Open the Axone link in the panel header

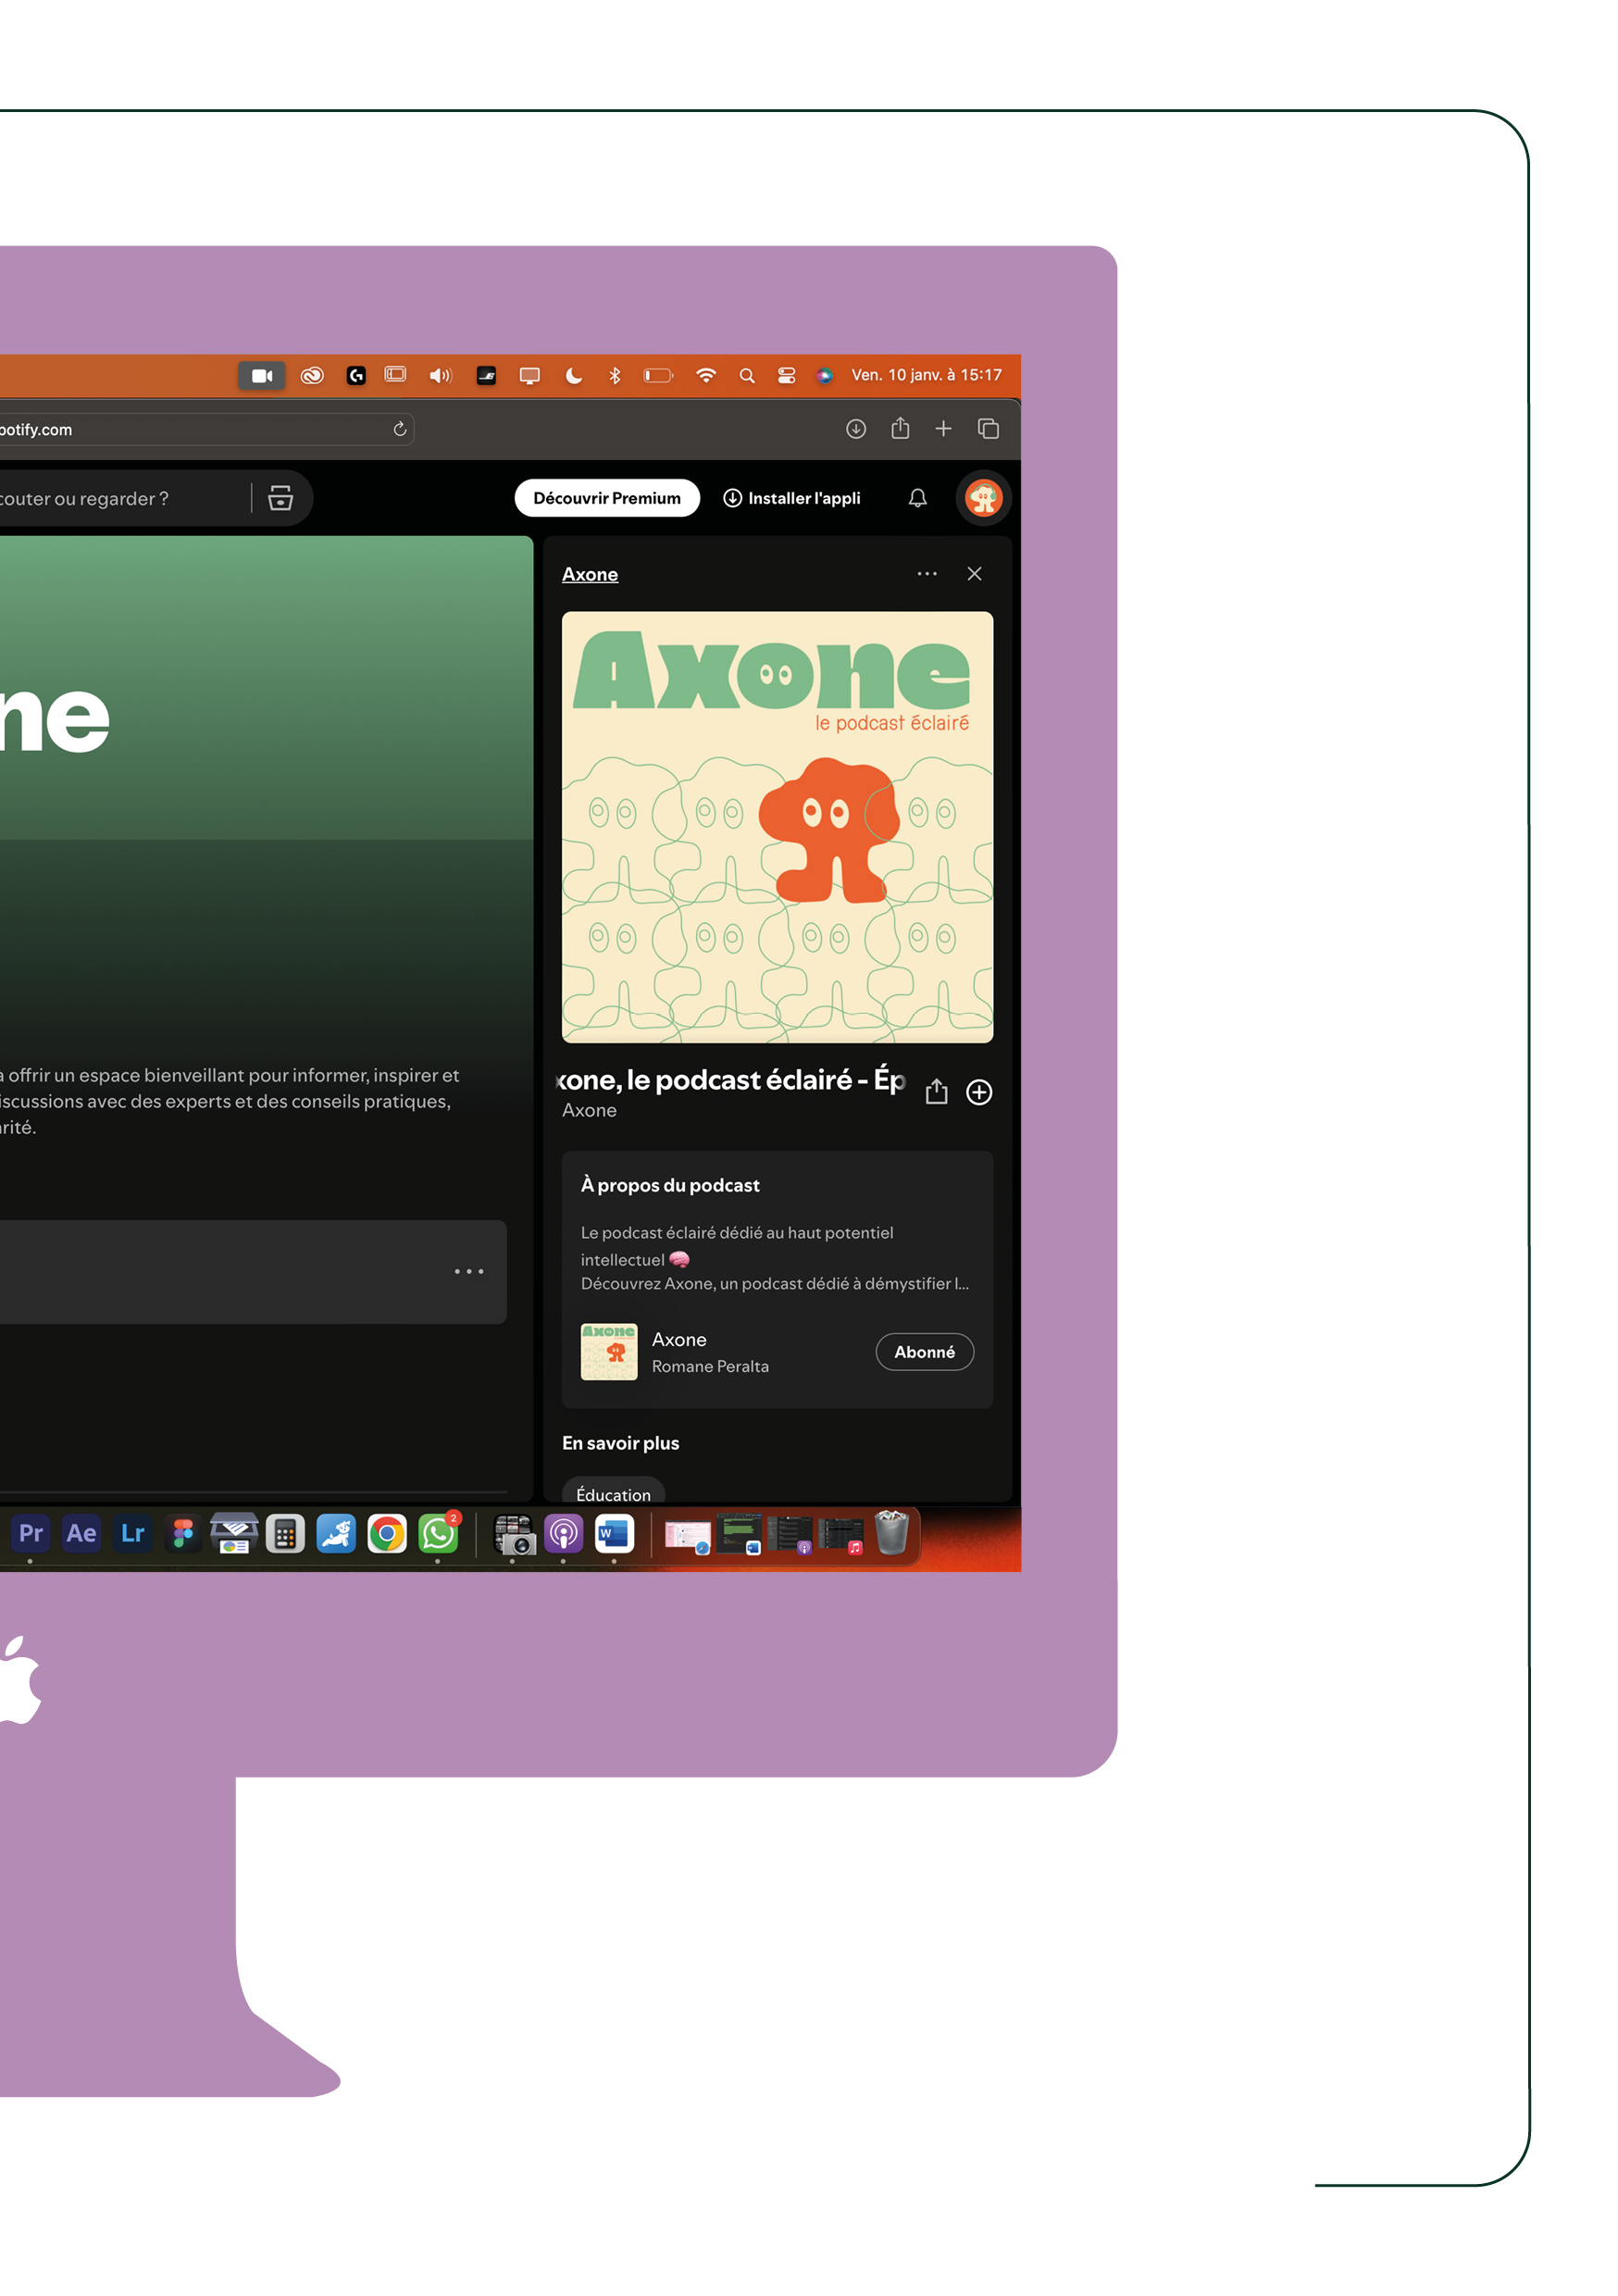coord(590,574)
